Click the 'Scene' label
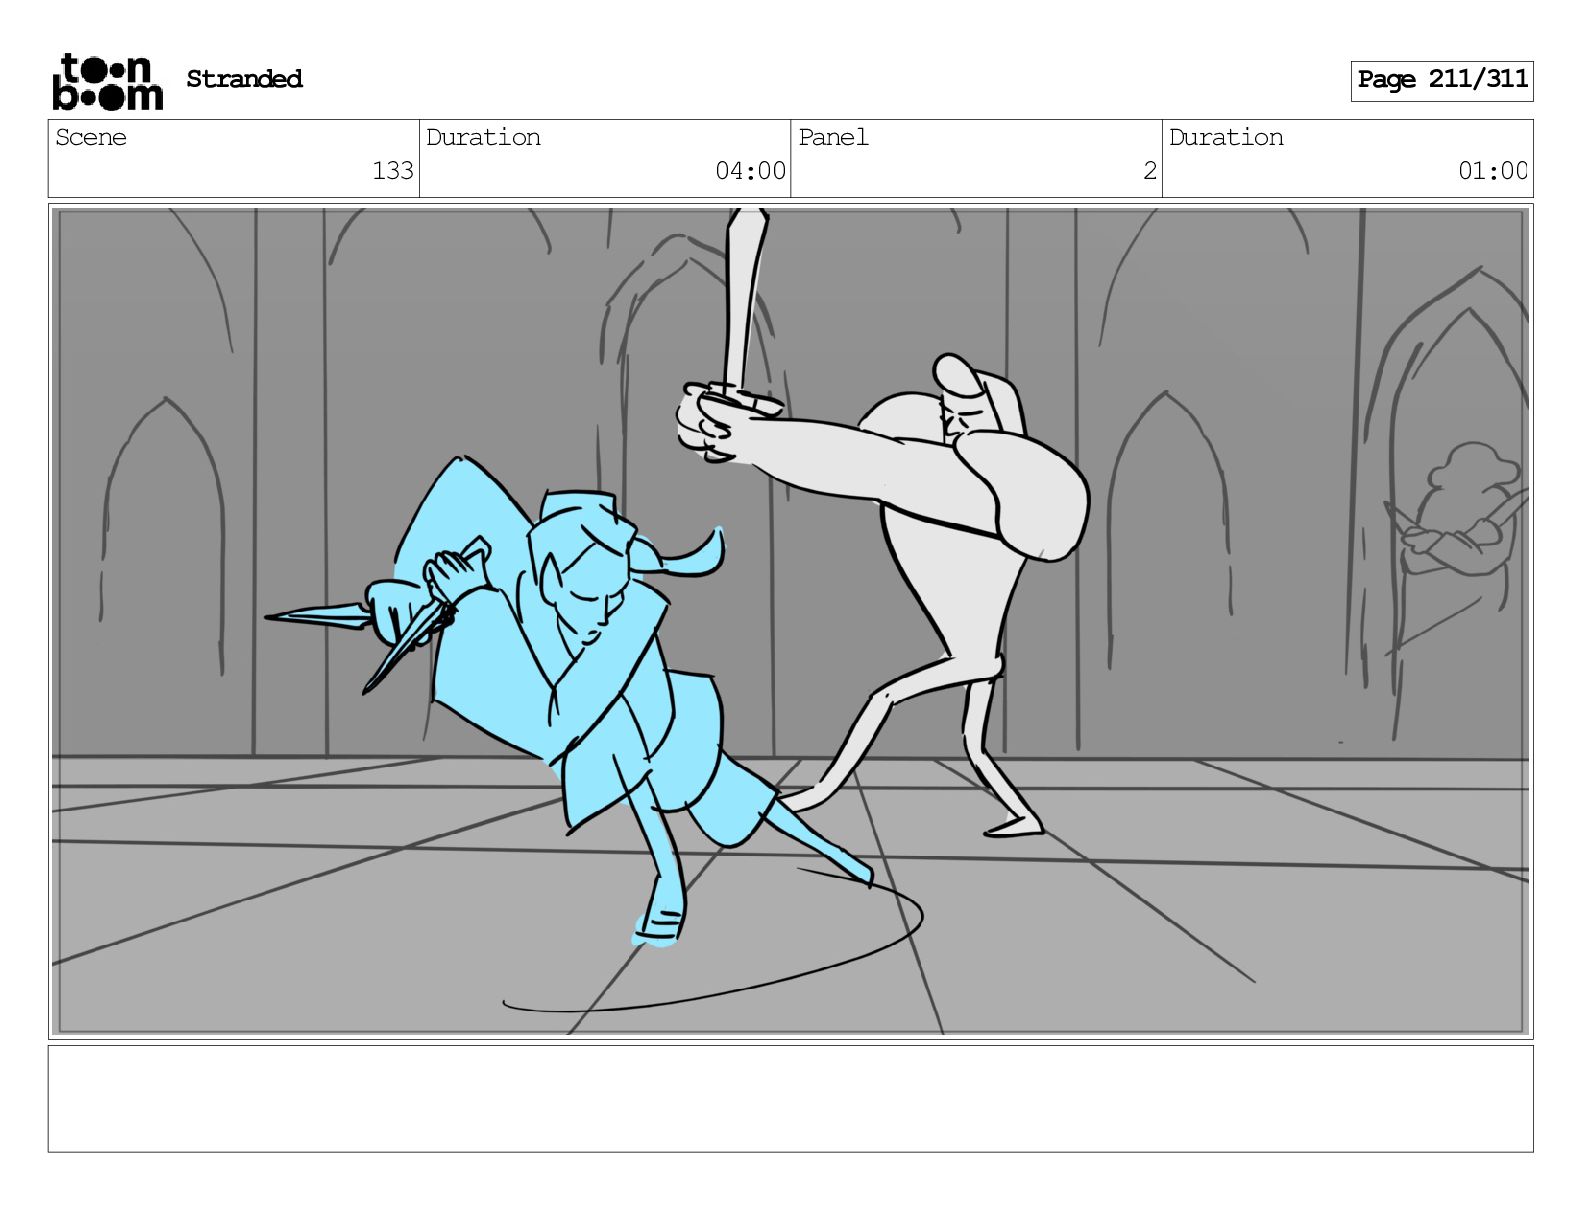Image resolution: width=1584 pixels, height=1224 pixels. coord(91,137)
